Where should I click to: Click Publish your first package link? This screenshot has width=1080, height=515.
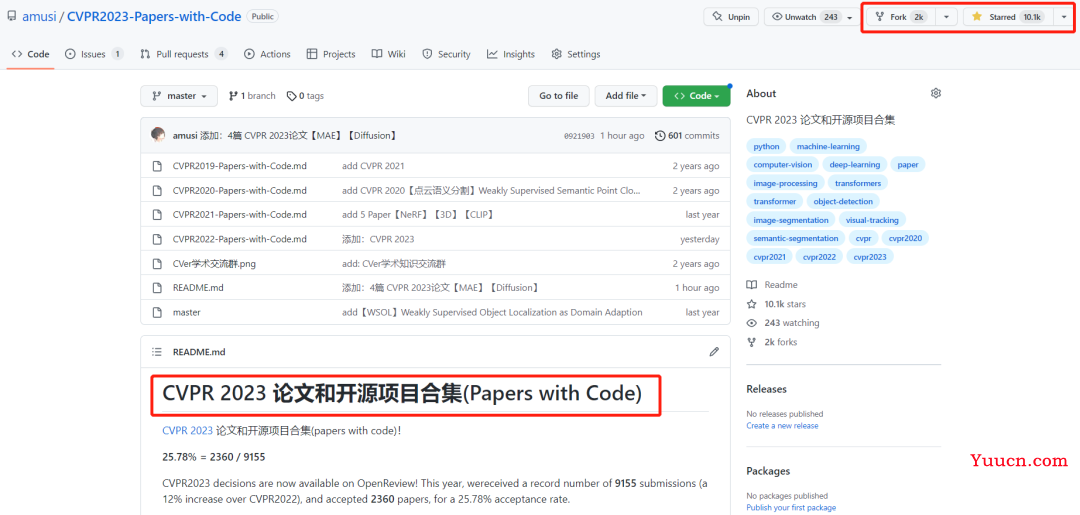[x=791, y=507]
